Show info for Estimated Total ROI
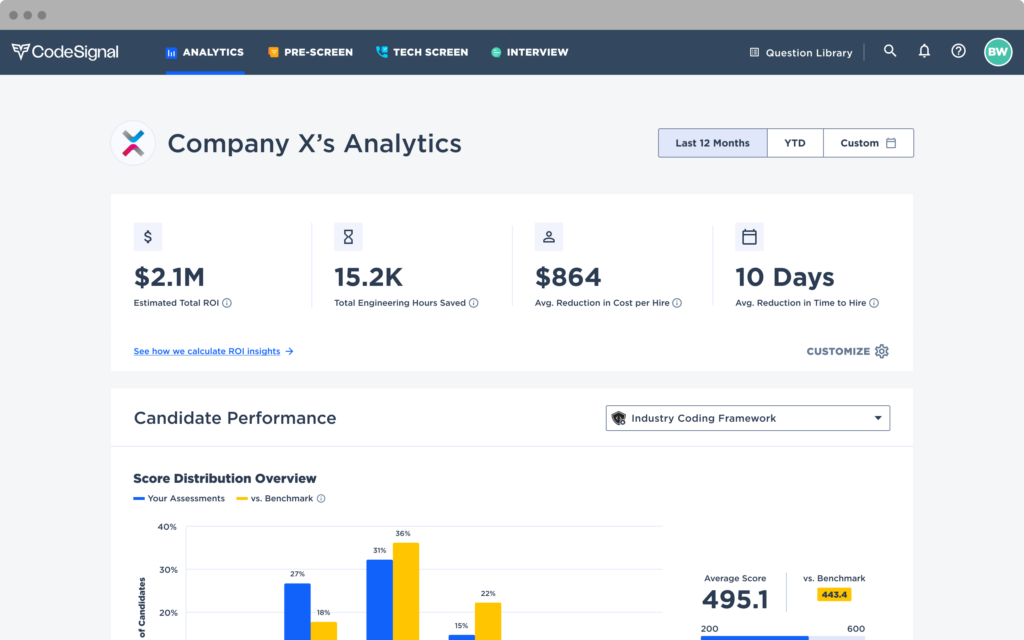Image resolution: width=1024 pixels, height=640 pixels. pos(227,303)
